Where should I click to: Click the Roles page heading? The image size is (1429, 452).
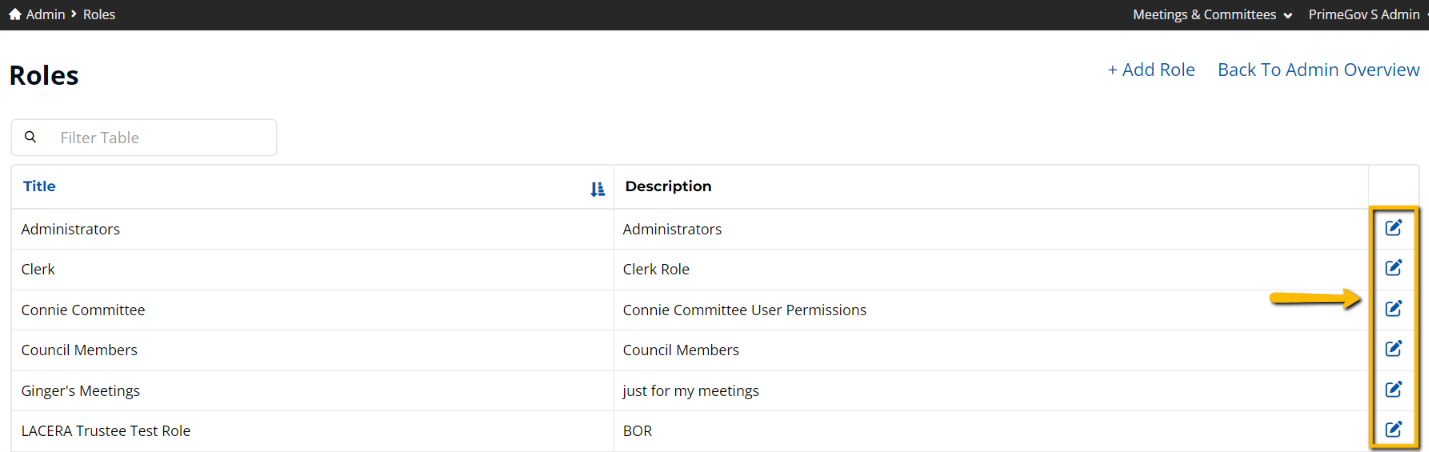coord(44,76)
